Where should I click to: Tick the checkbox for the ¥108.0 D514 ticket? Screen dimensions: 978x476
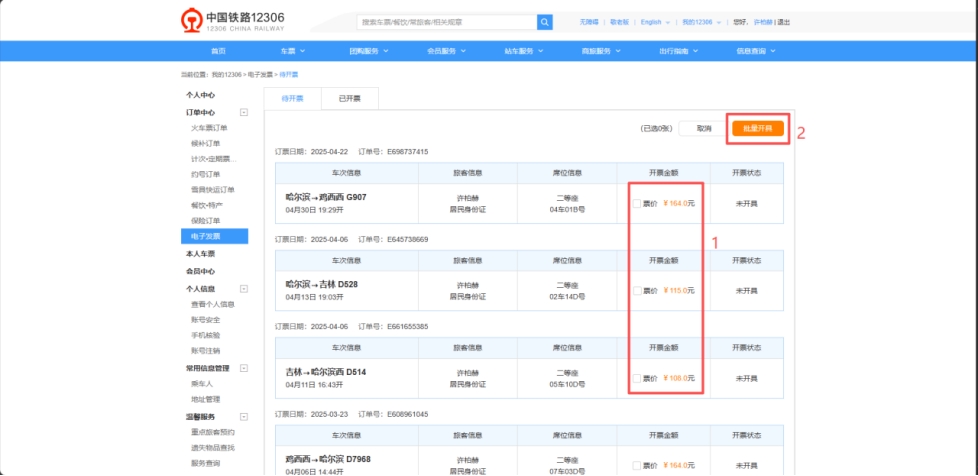(636, 378)
